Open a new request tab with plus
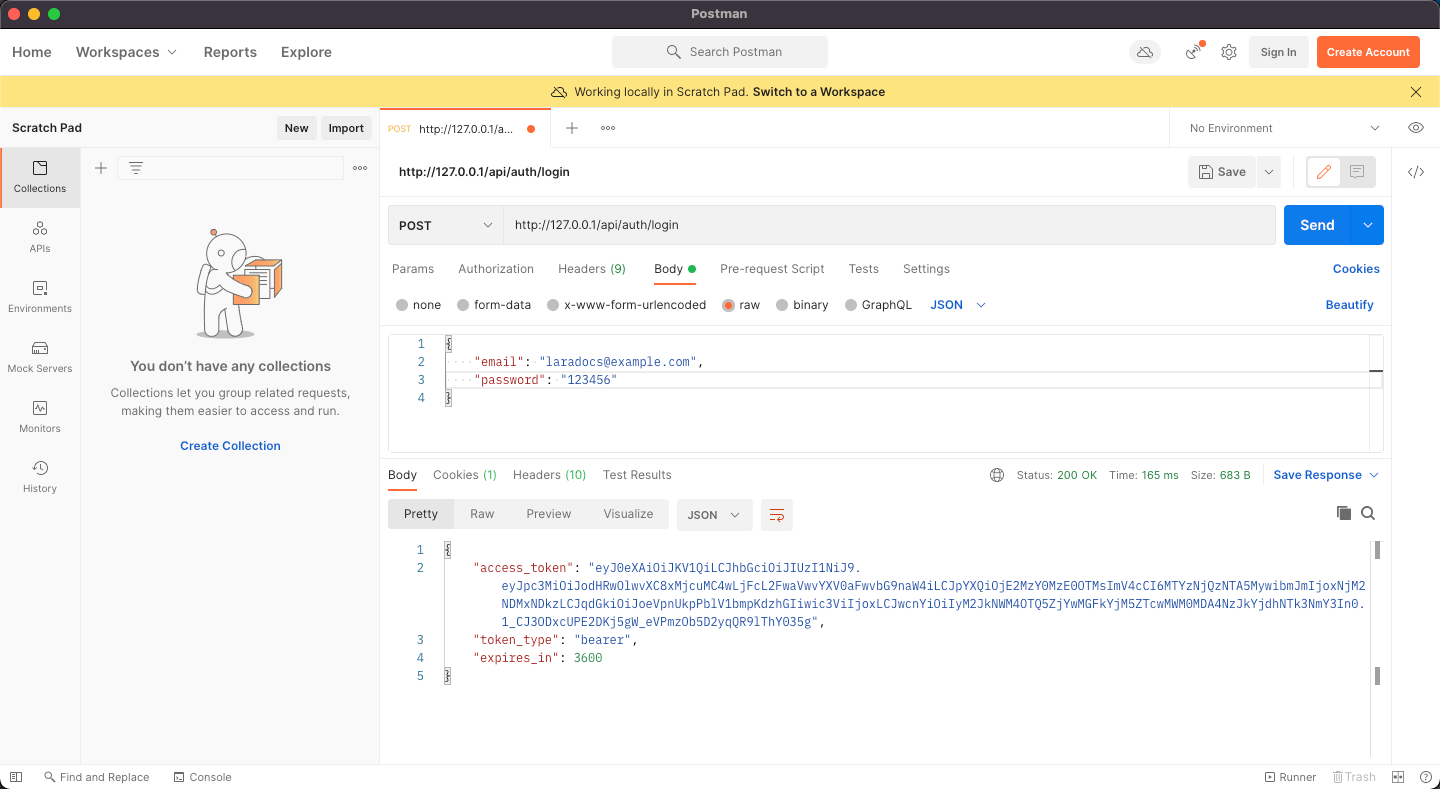Image resolution: width=1440 pixels, height=789 pixels. click(x=572, y=128)
